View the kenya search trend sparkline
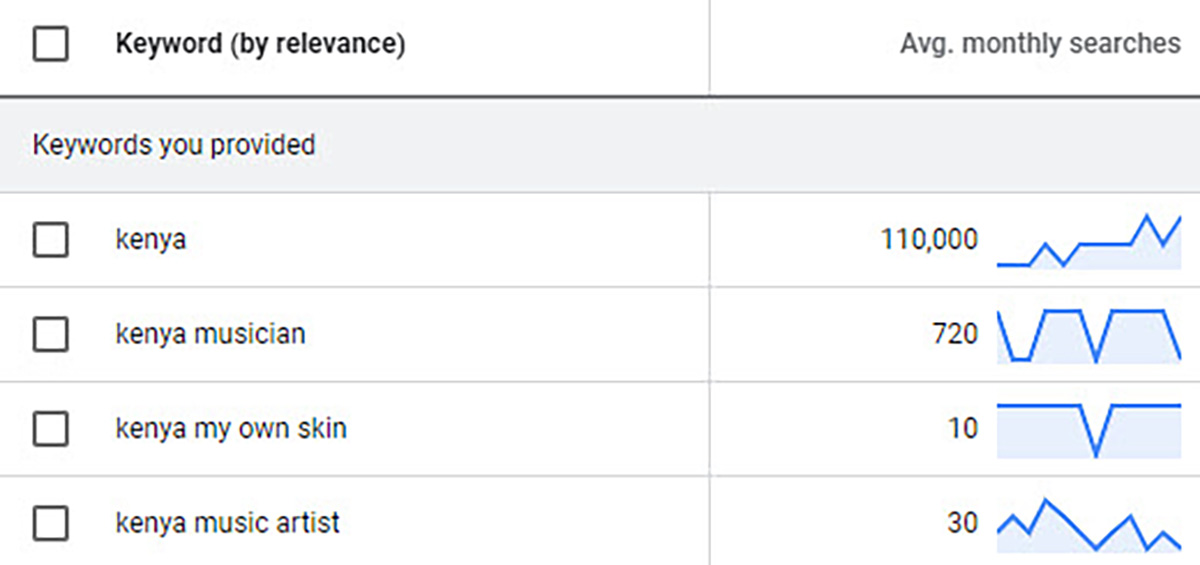1200x565 pixels. 1089,242
